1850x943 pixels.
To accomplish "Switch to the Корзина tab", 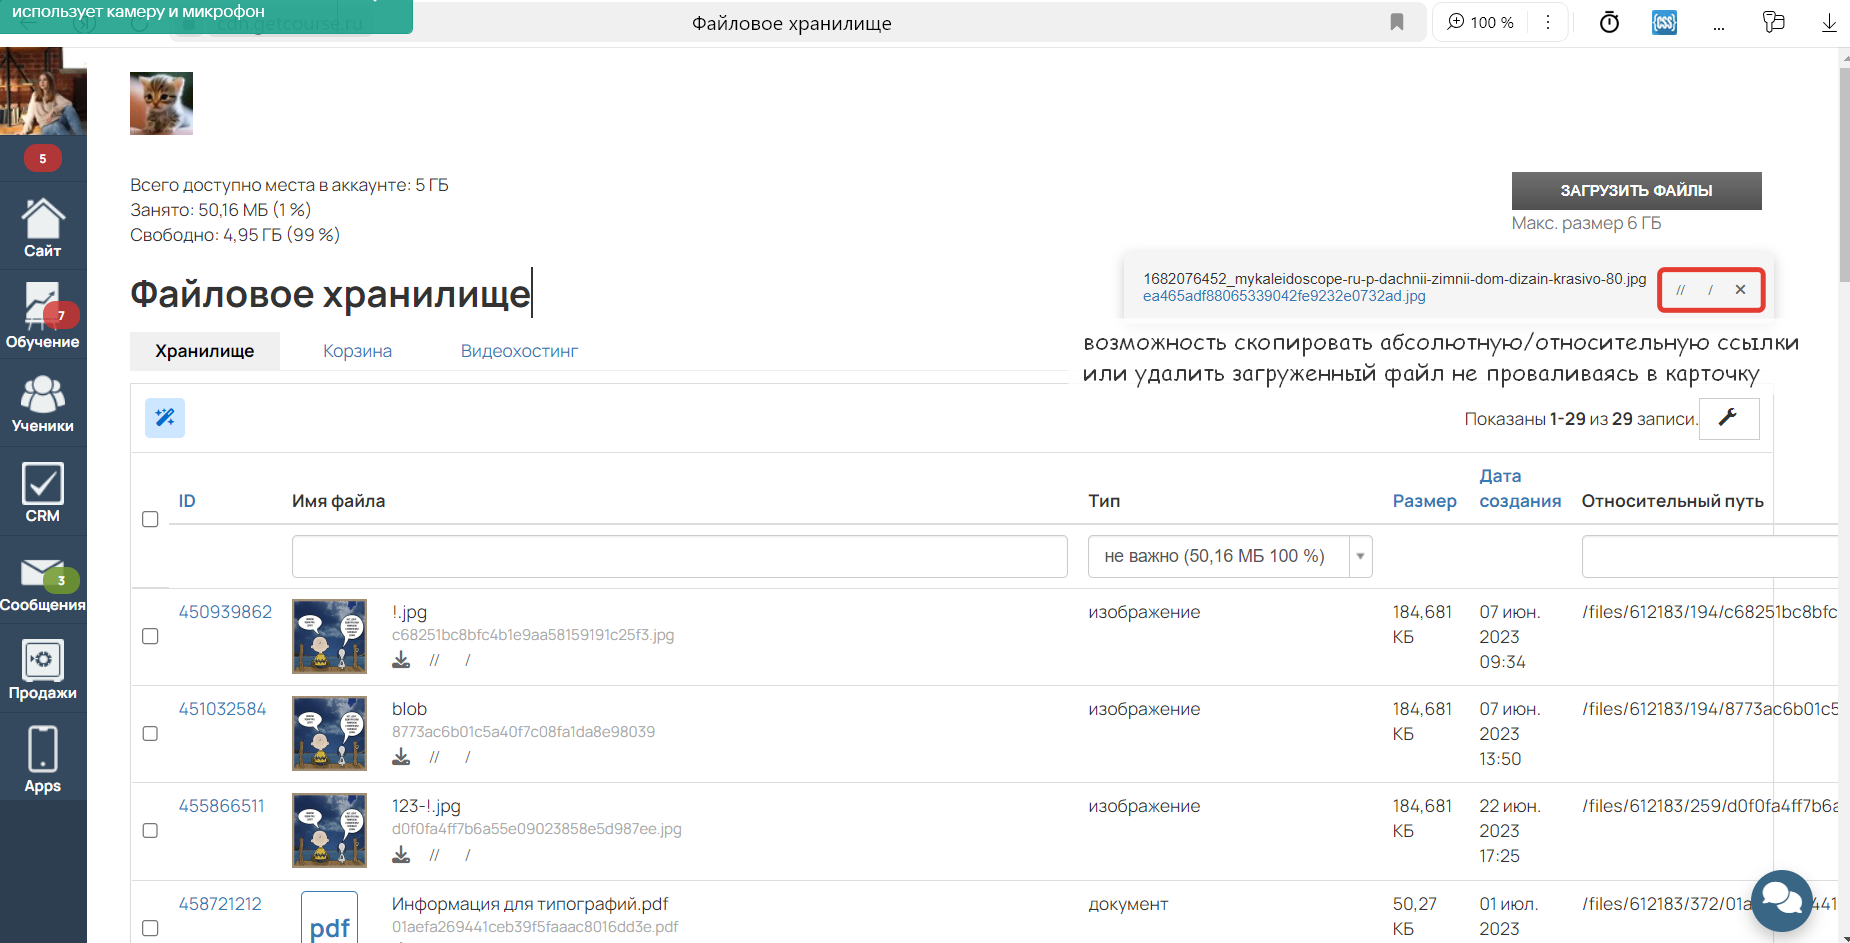I will pyautogui.click(x=357, y=351).
